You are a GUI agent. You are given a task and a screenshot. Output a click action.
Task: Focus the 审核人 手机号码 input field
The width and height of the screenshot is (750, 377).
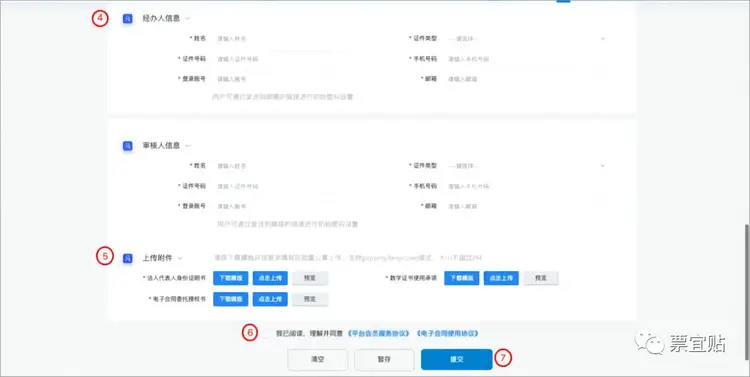pos(526,186)
